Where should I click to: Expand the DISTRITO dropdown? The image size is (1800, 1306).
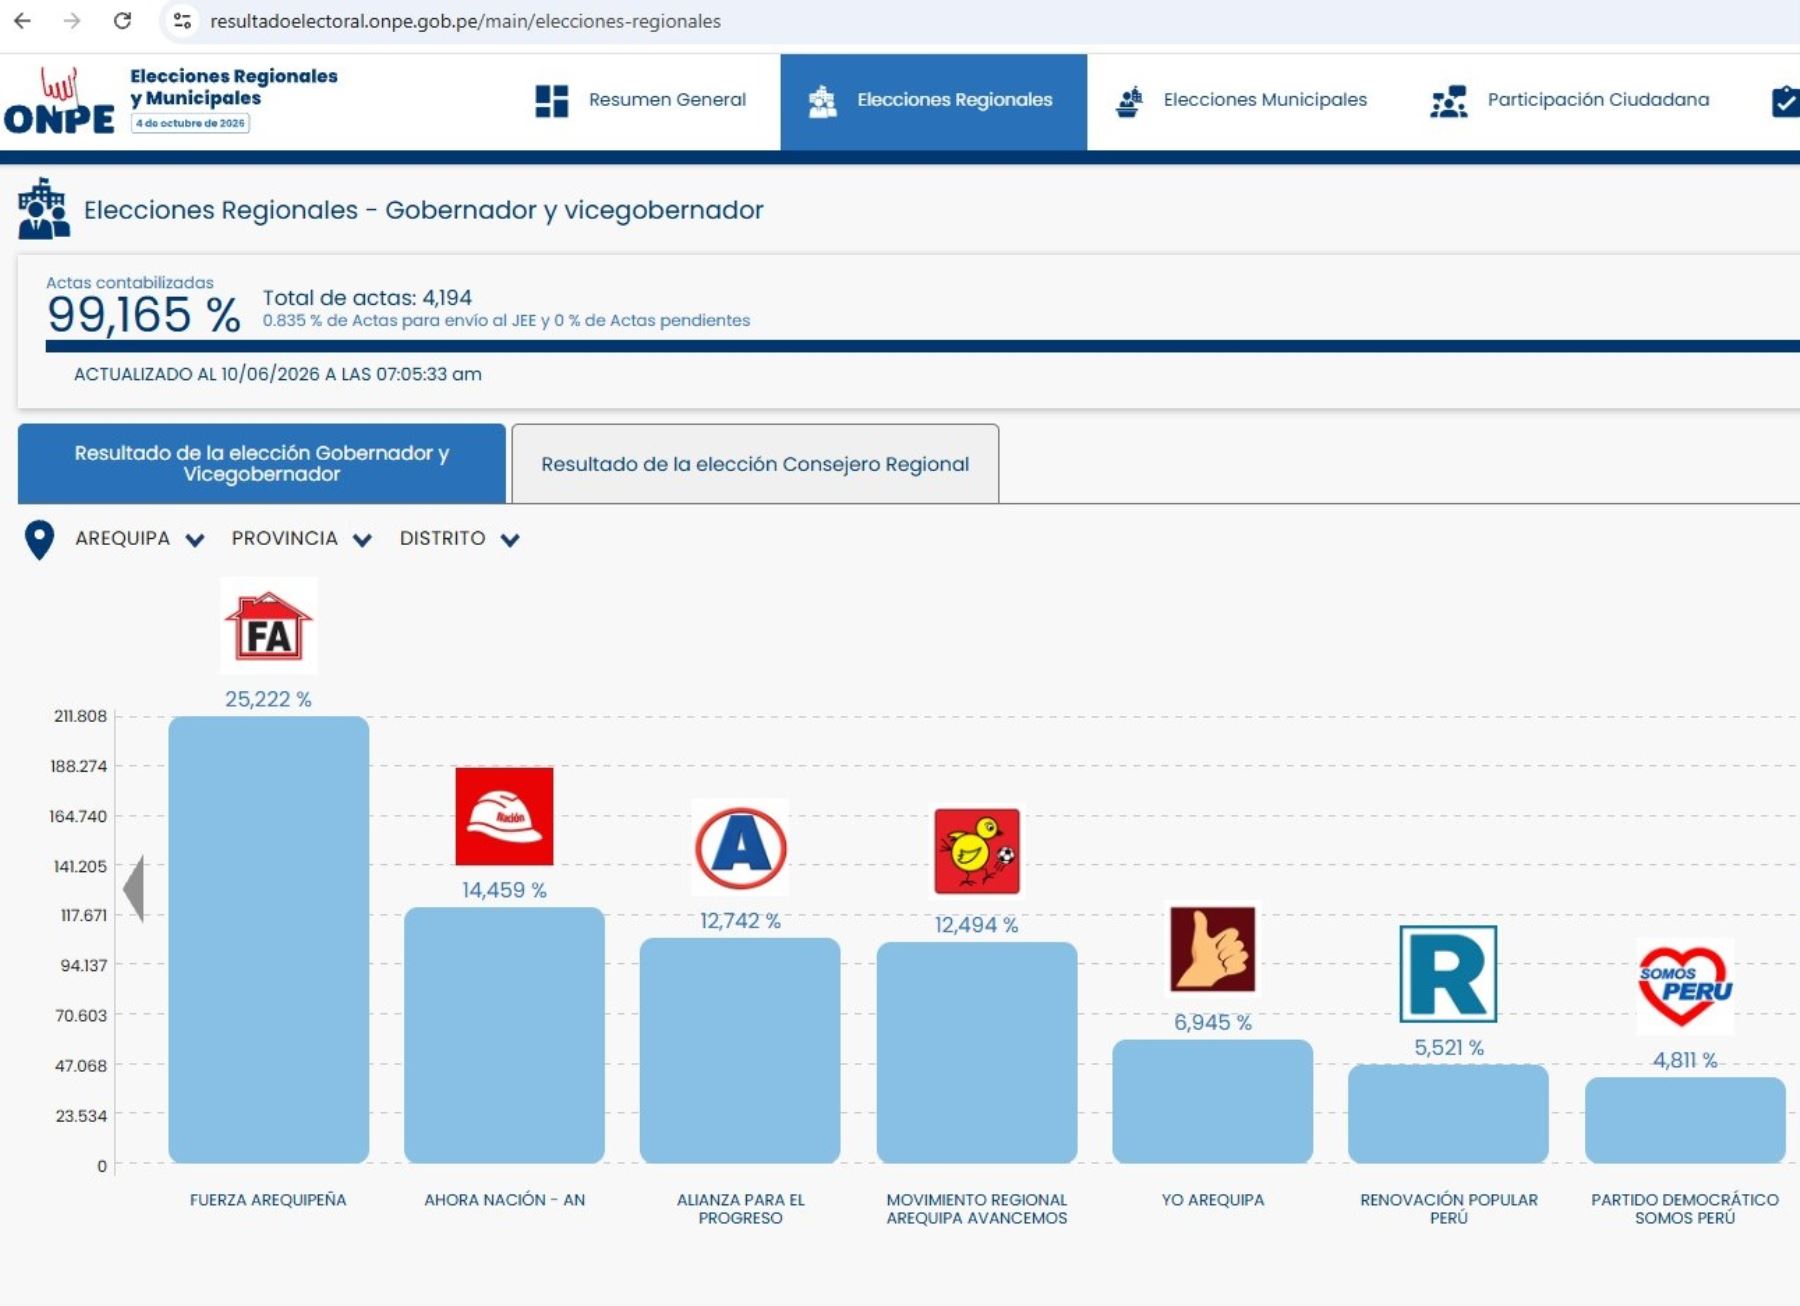click(x=459, y=539)
